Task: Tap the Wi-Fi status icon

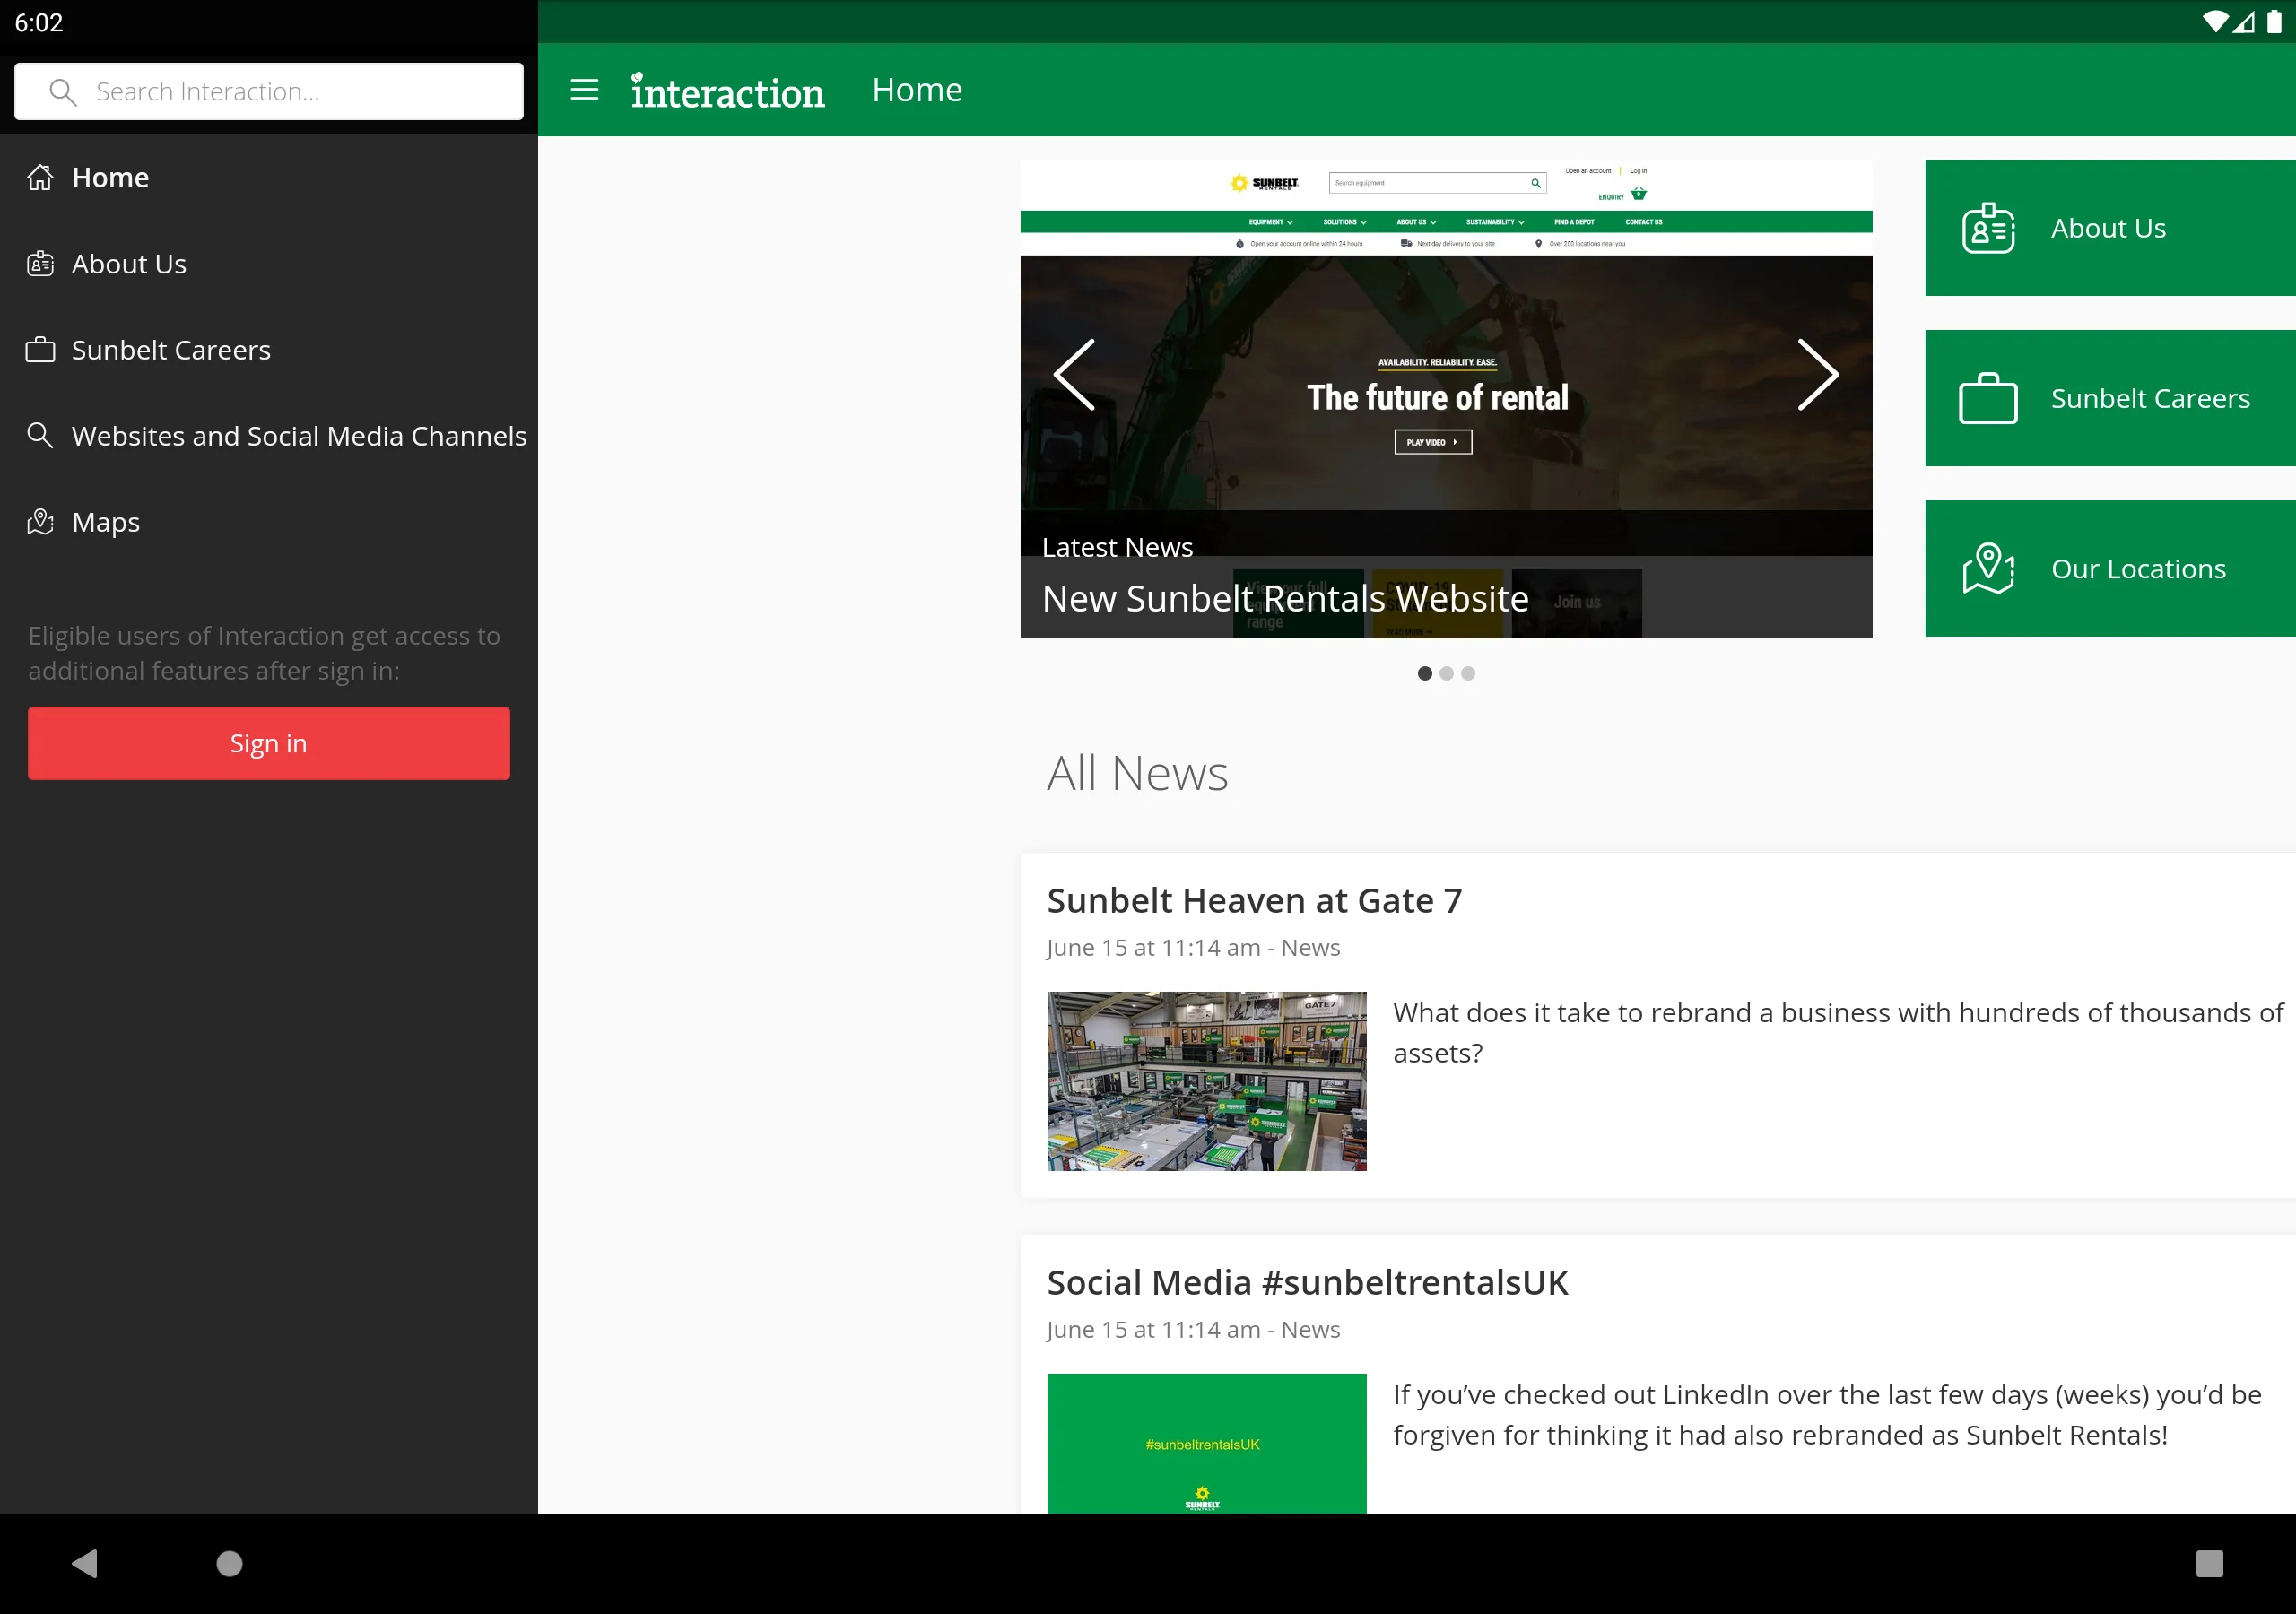Action: [x=2214, y=22]
